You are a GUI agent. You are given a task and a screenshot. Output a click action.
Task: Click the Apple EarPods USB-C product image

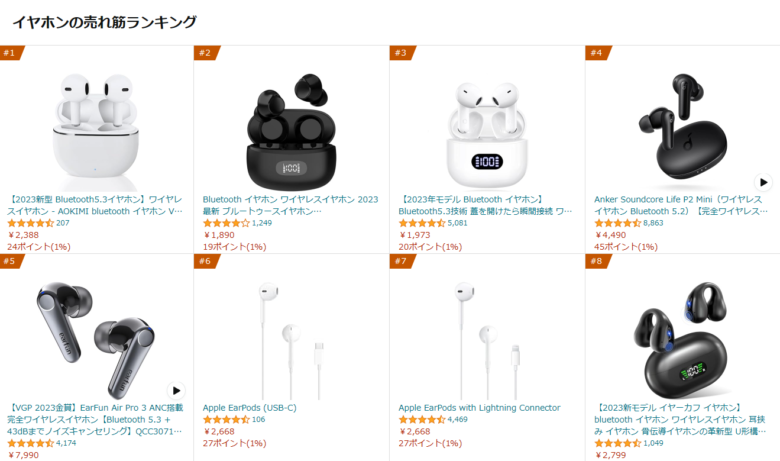[292, 341]
